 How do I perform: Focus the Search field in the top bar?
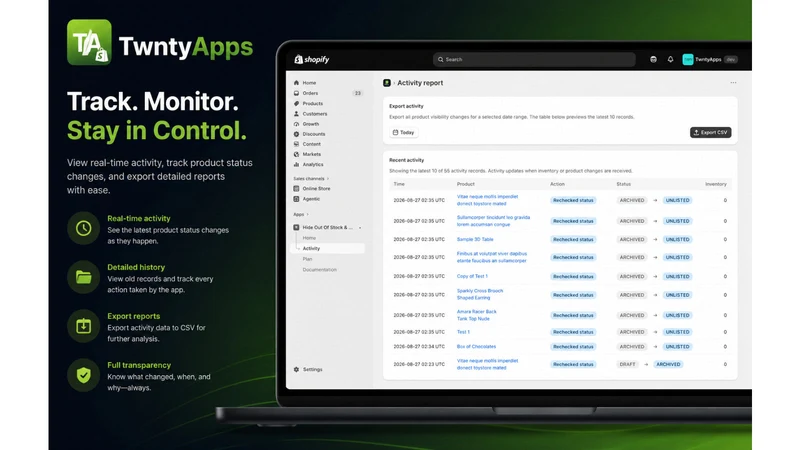(534, 60)
